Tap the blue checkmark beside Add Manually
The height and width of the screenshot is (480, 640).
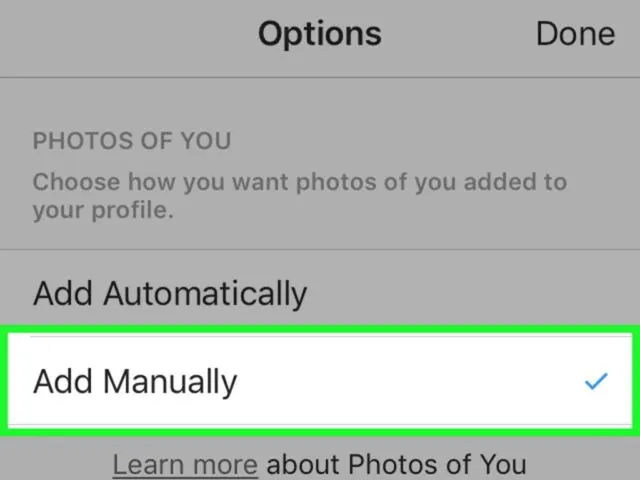596,382
